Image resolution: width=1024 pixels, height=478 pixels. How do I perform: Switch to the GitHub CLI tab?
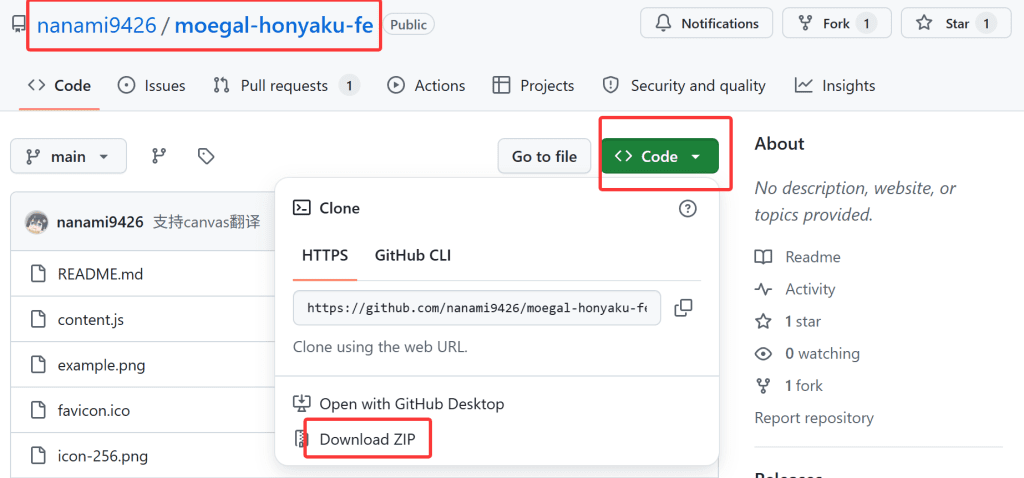pos(412,255)
